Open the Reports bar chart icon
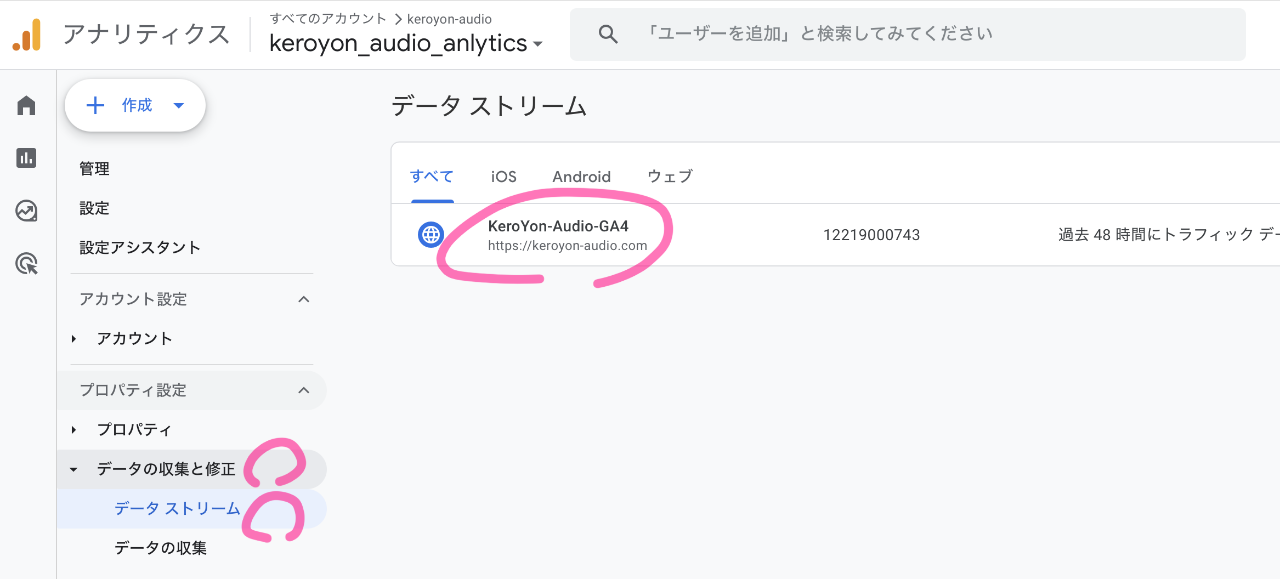 click(27, 158)
